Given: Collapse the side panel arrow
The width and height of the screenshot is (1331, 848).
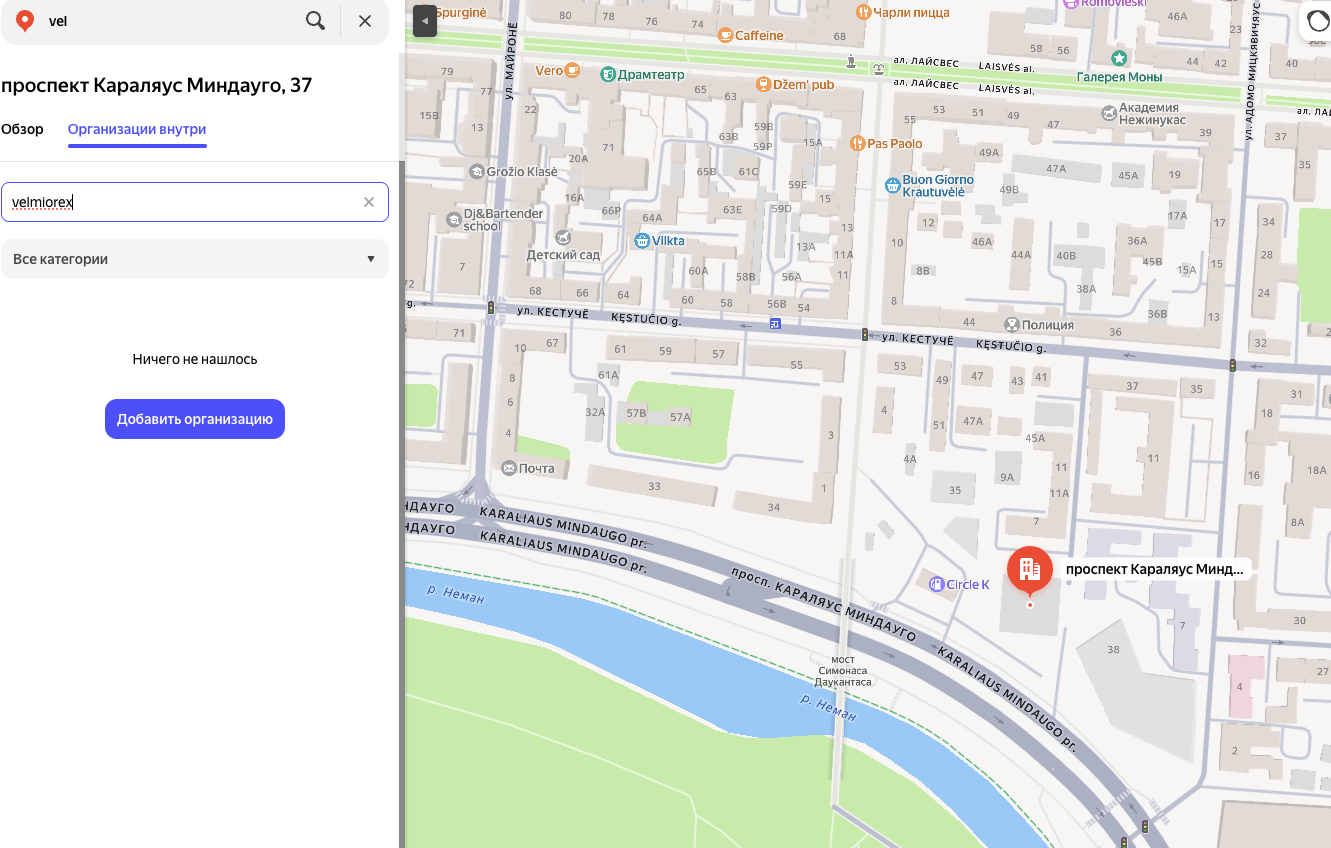Looking at the screenshot, I should 425,20.
